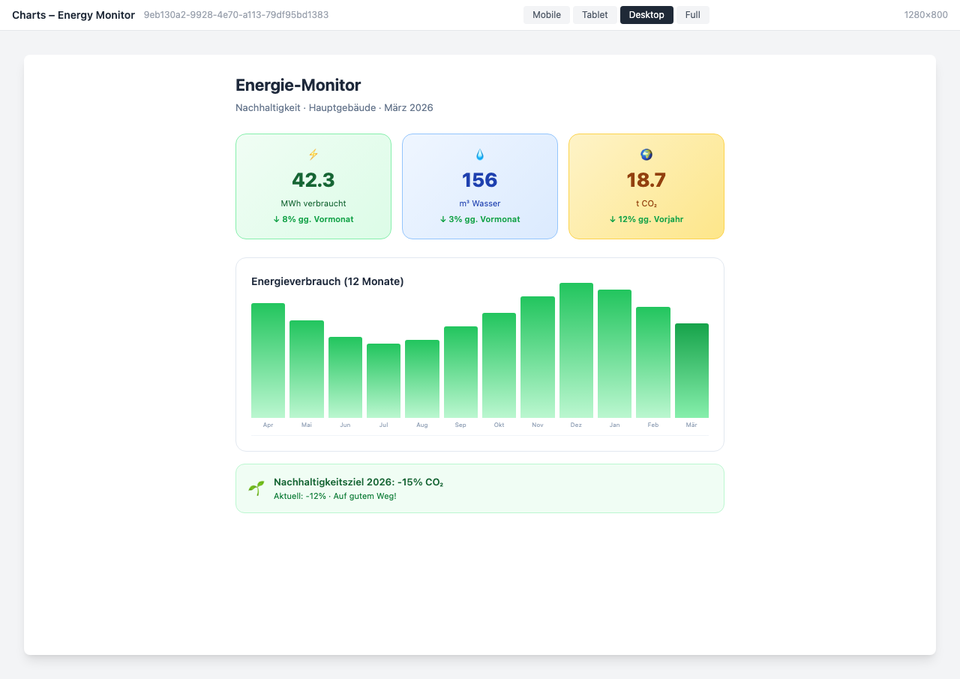960x679 pixels.
Task: Click the globe CO₂ icon
Action: (646, 154)
